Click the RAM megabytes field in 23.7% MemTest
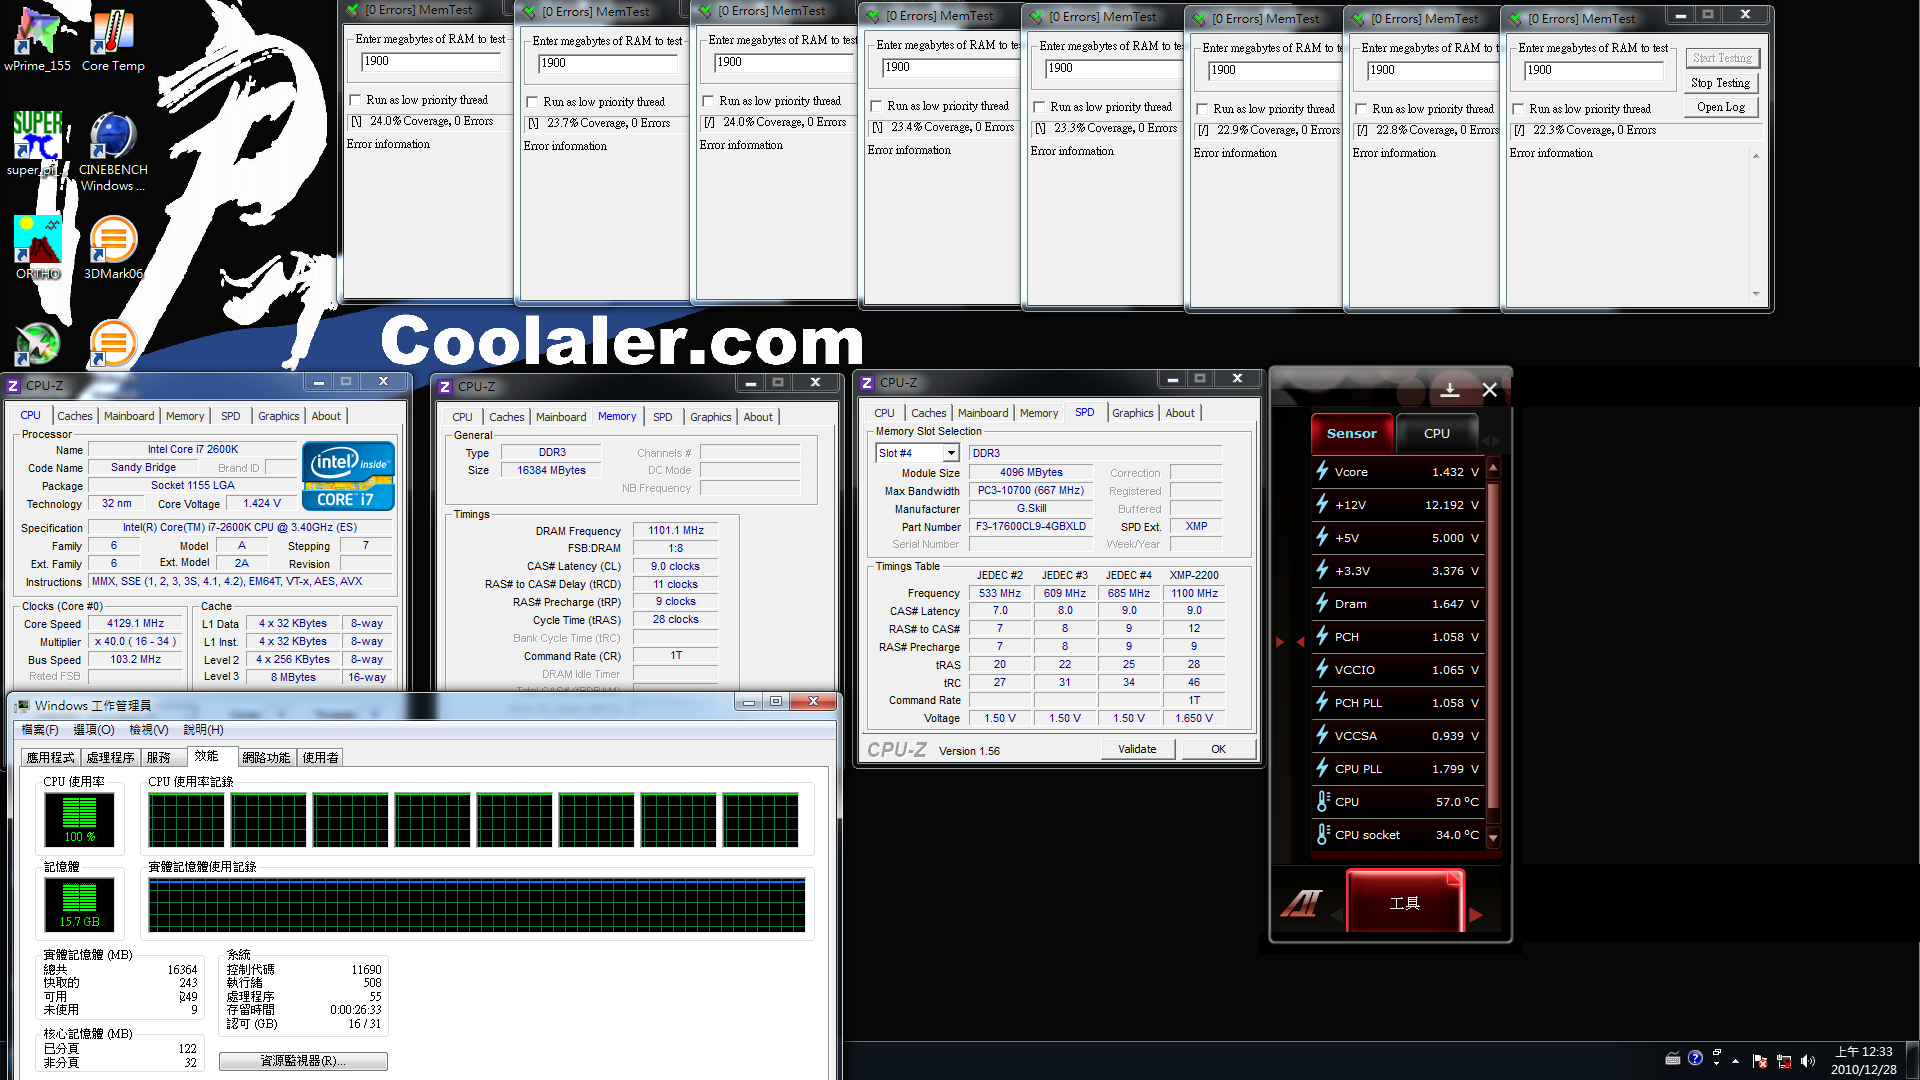 pyautogui.click(x=608, y=63)
